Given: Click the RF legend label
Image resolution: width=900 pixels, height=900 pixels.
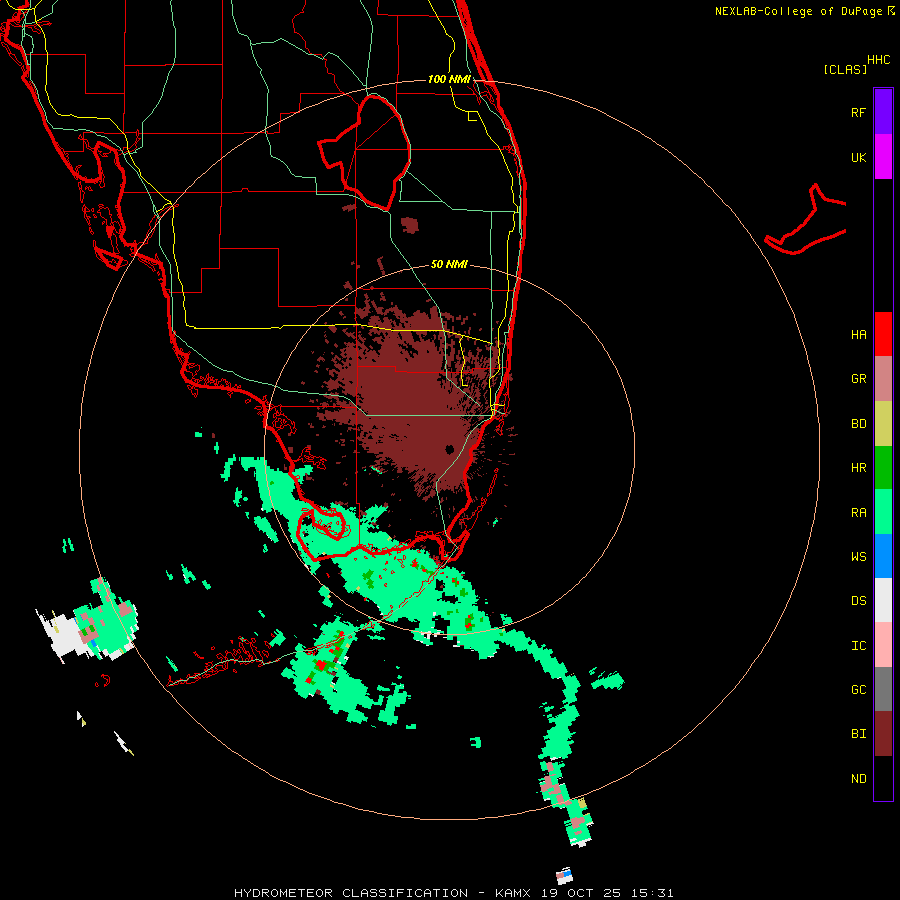Looking at the screenshot, I should 858,112.
